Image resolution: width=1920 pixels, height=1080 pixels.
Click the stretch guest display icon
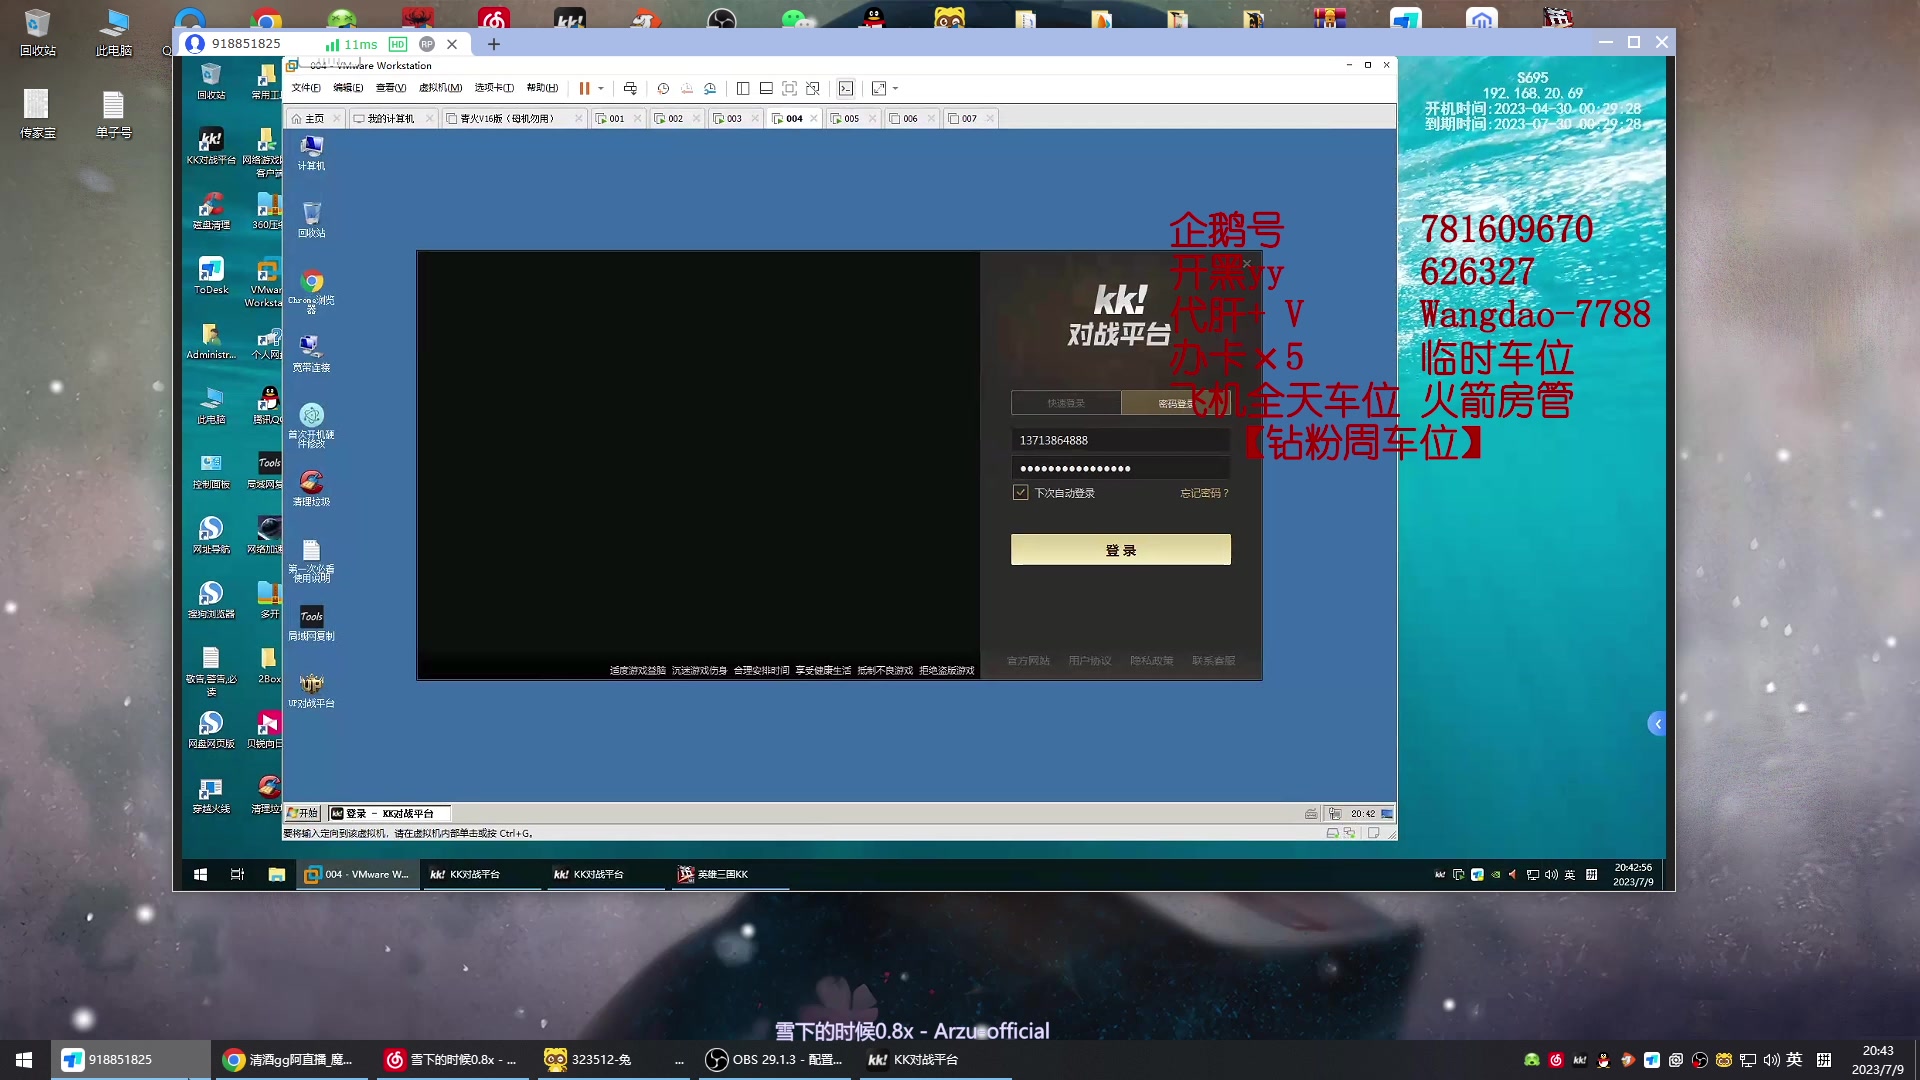(879, 88)
